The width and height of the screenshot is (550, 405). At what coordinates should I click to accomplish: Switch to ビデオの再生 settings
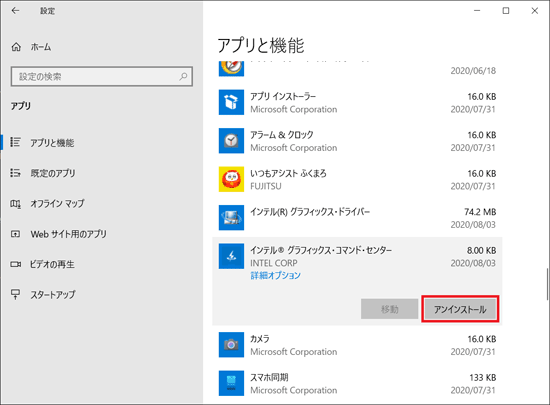[102, 264]
